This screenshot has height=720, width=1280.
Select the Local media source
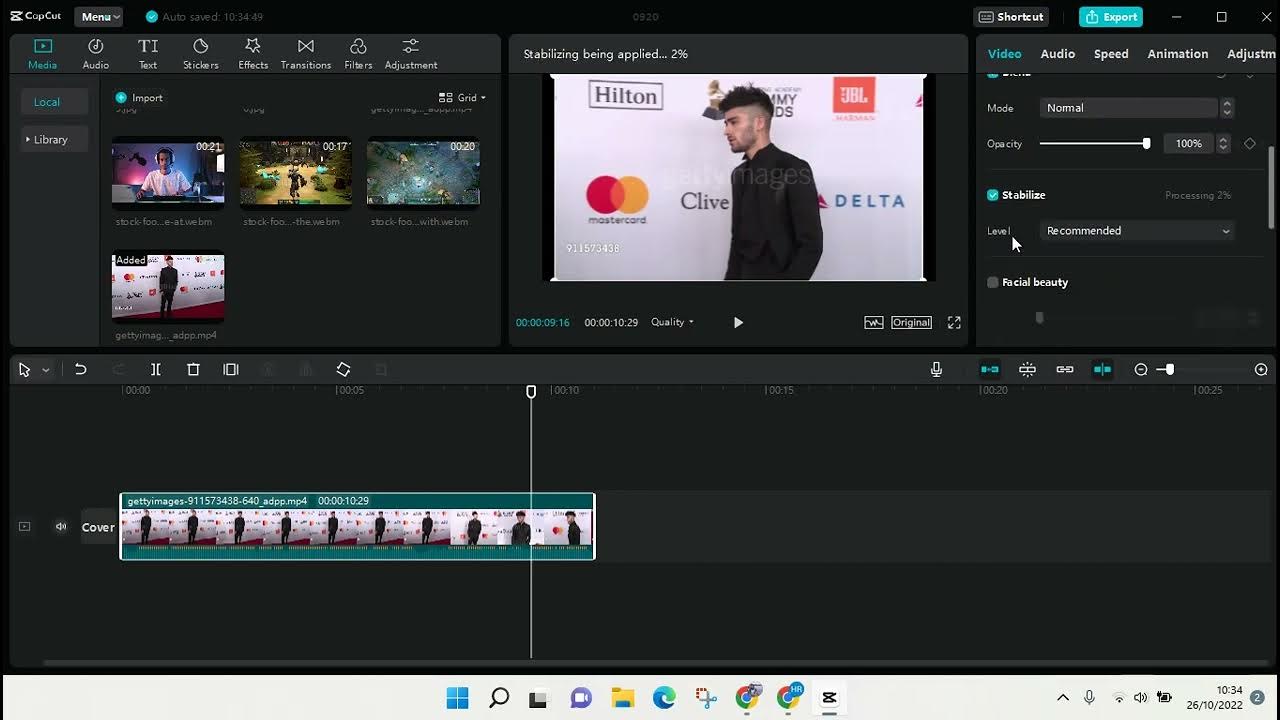pyautogui.click(x=47, y=102)
